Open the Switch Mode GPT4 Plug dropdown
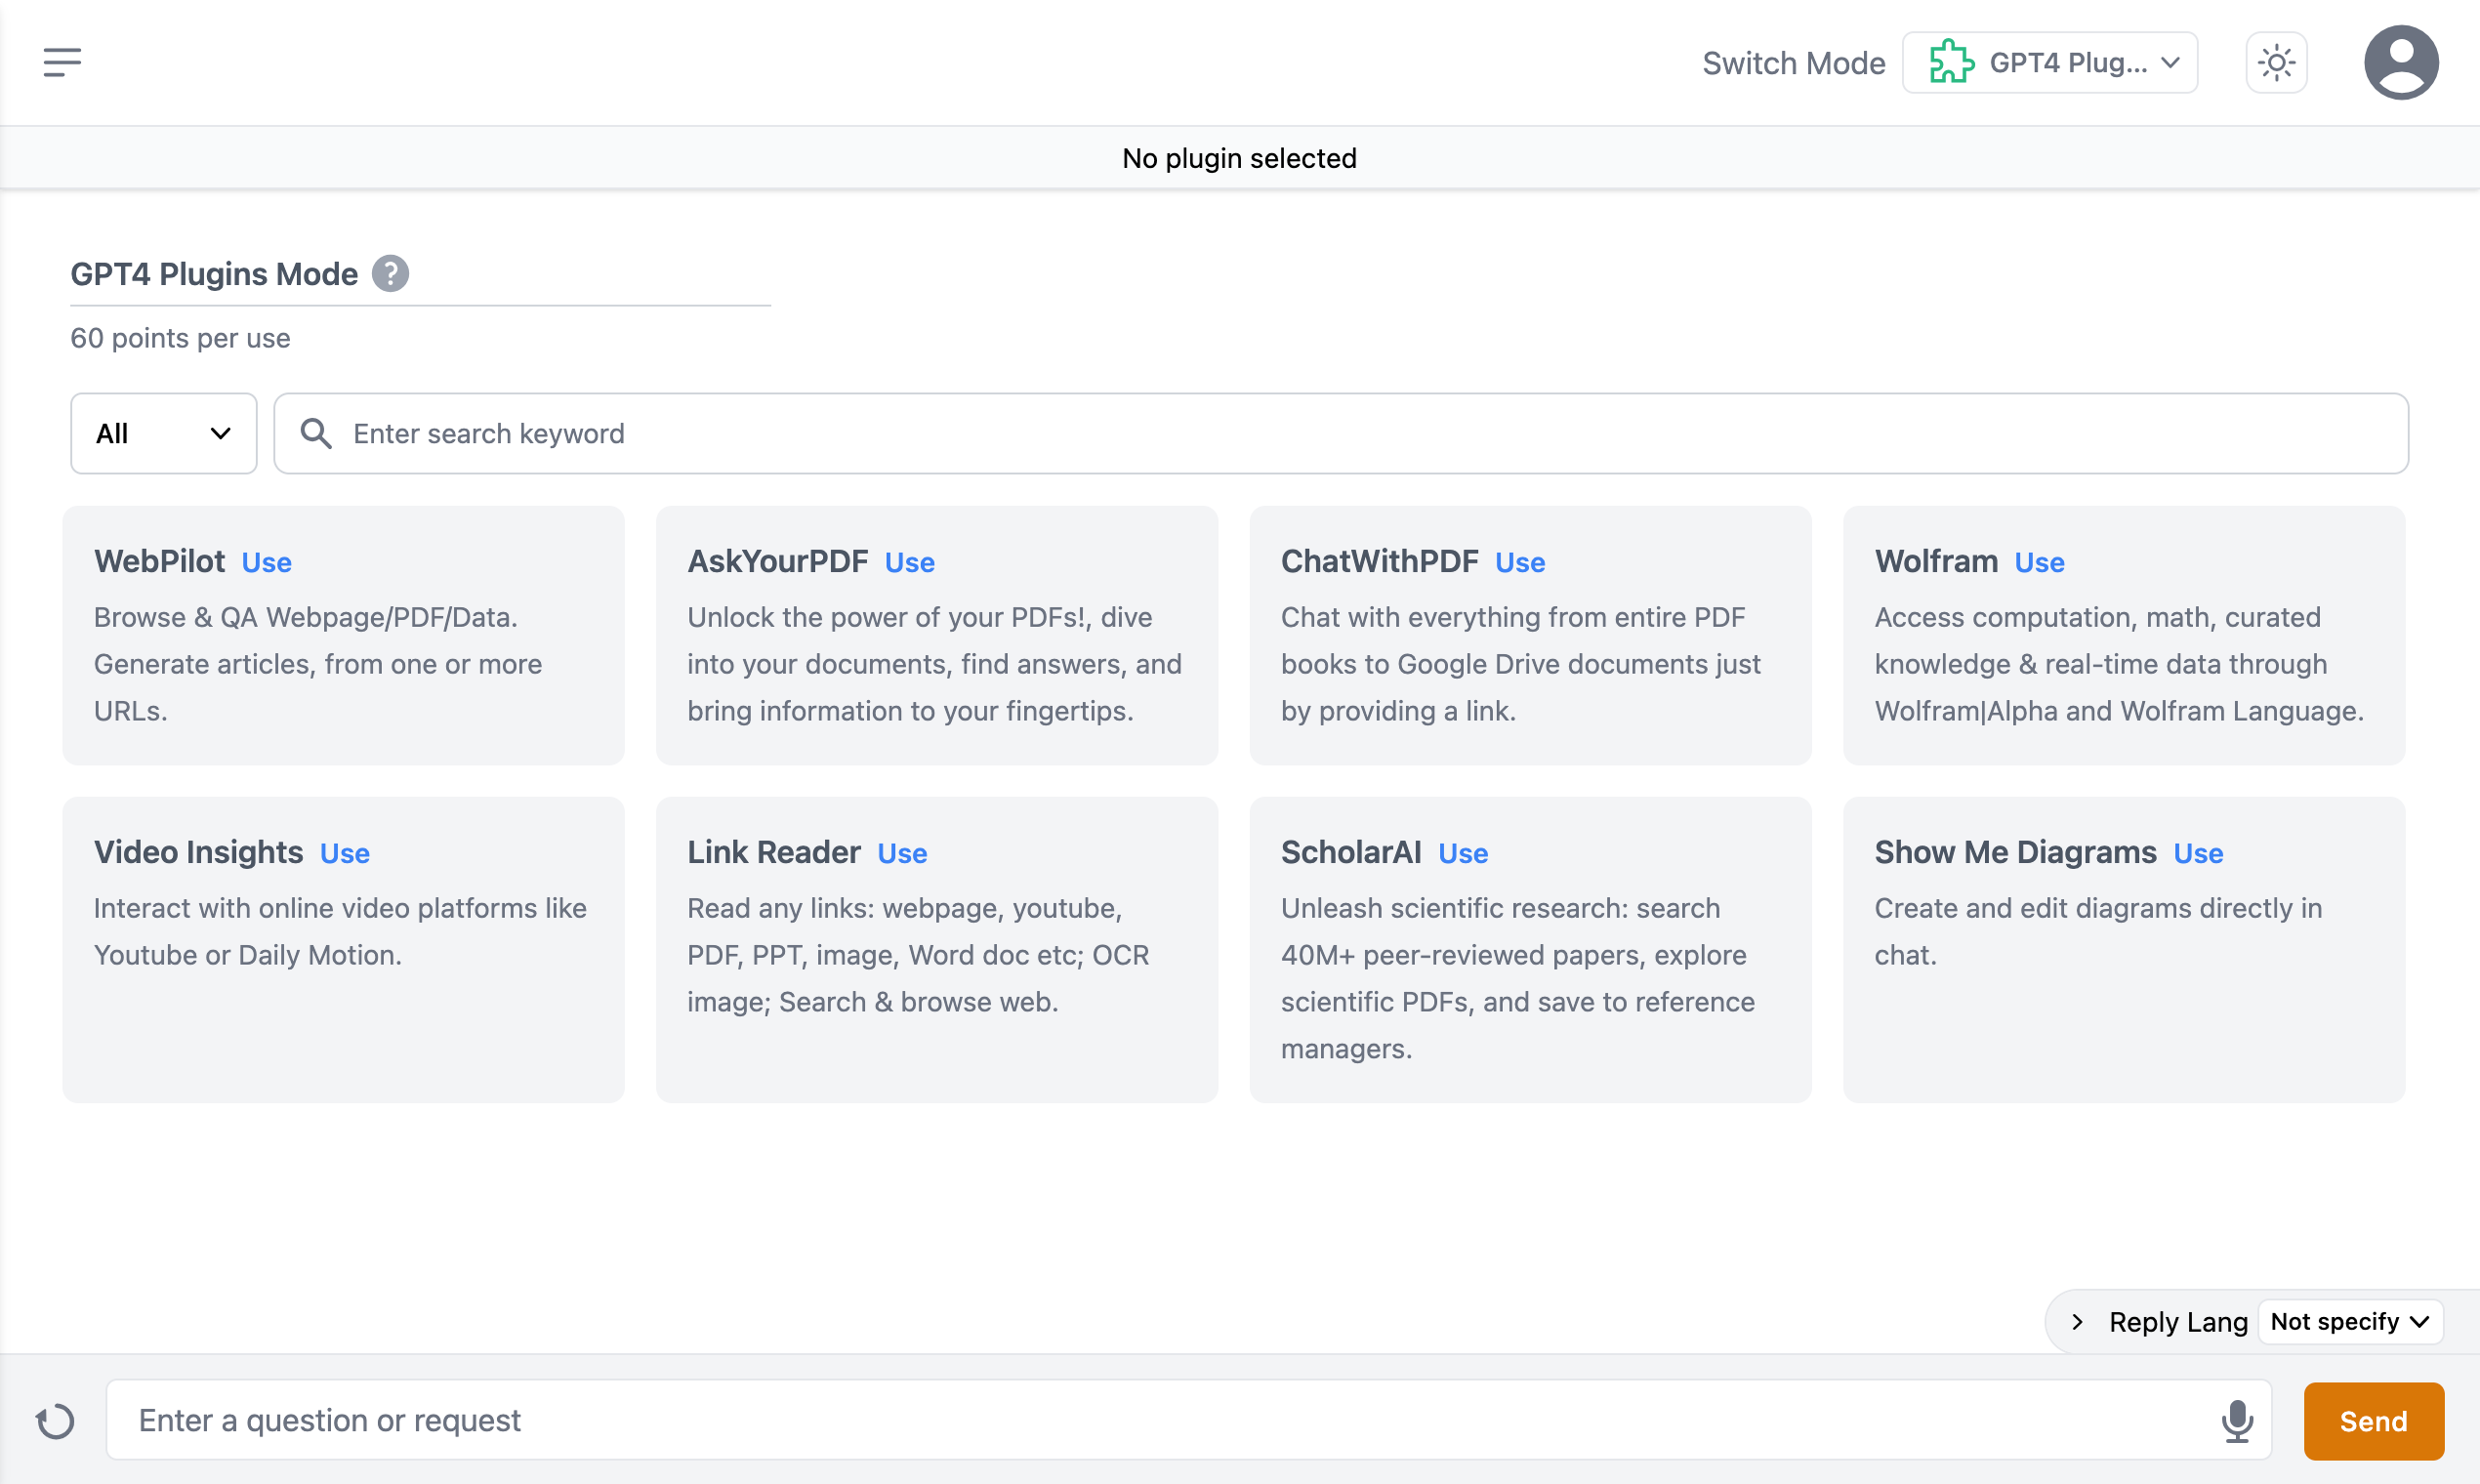The height and width of the screenshot is (1484, 2480). (x=2049, y=62)
